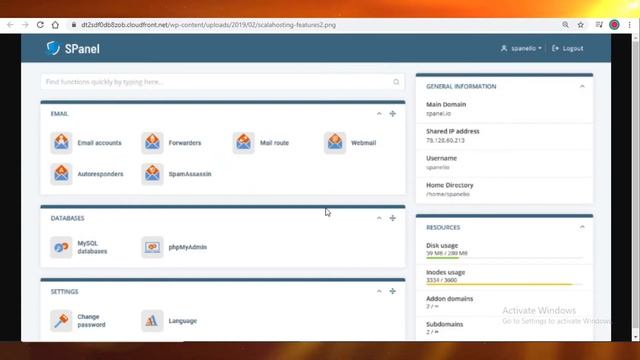Image resolution: width=640 pixels, height=360 pixels.
Task: Click the Username value spanelio
Action: pos(438,167)
